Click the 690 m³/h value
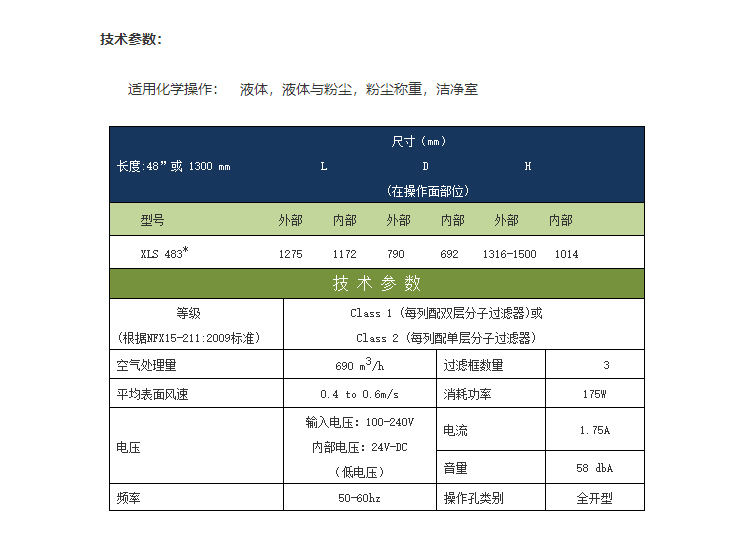750x535 pixels. [x=360, y=364]
